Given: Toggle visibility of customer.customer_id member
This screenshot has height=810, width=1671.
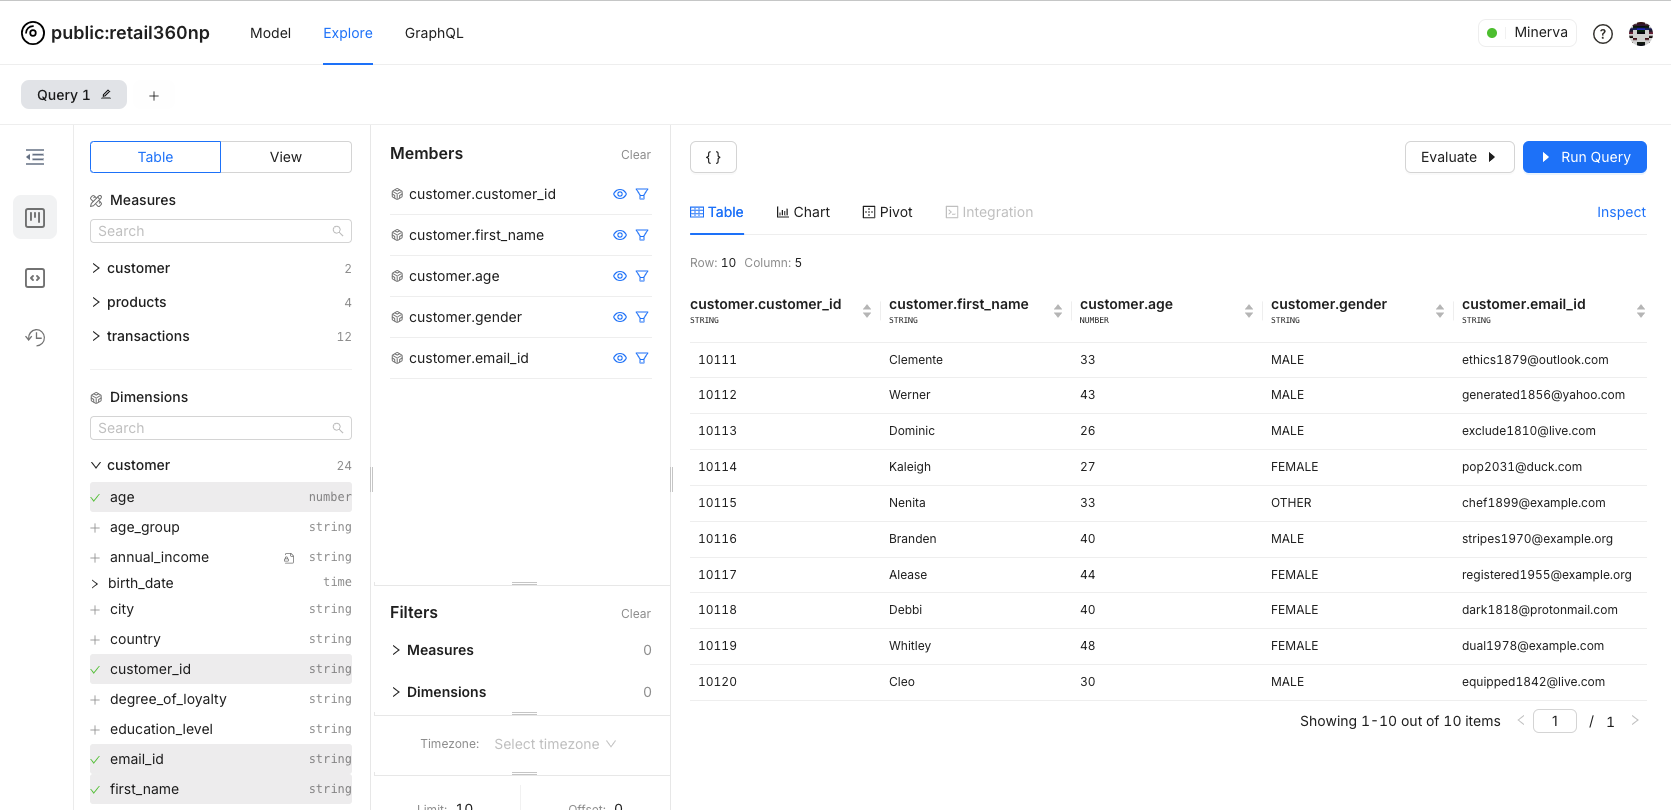Looking at the screenshot, I should tap(620, 194).
